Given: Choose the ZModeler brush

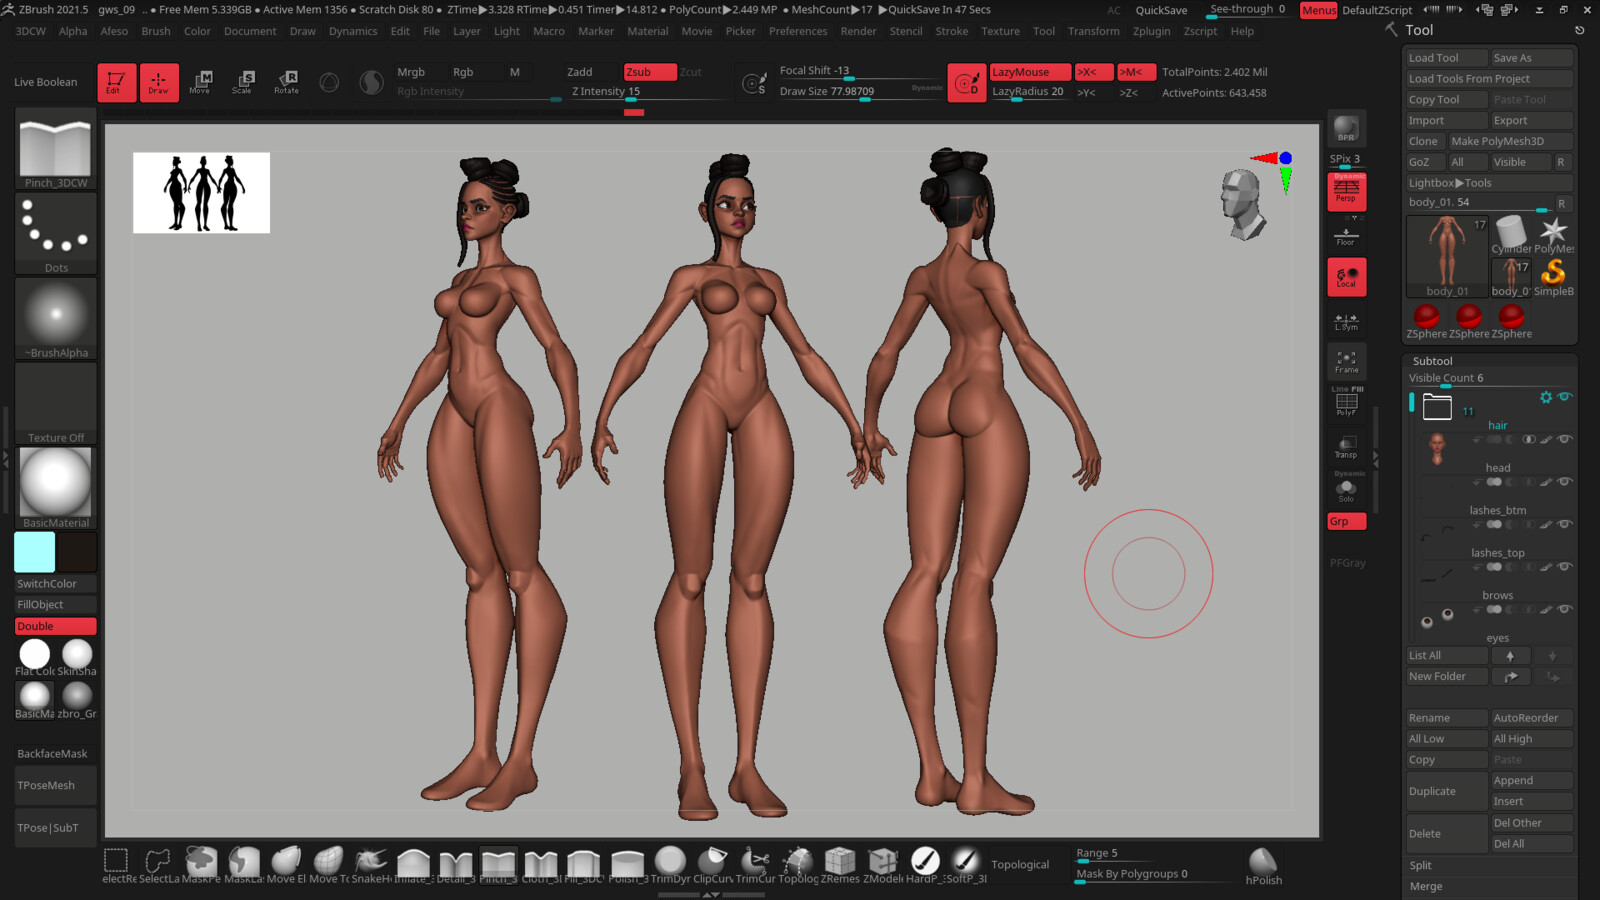Looking at the screenshot, I should tap(883, 865).
